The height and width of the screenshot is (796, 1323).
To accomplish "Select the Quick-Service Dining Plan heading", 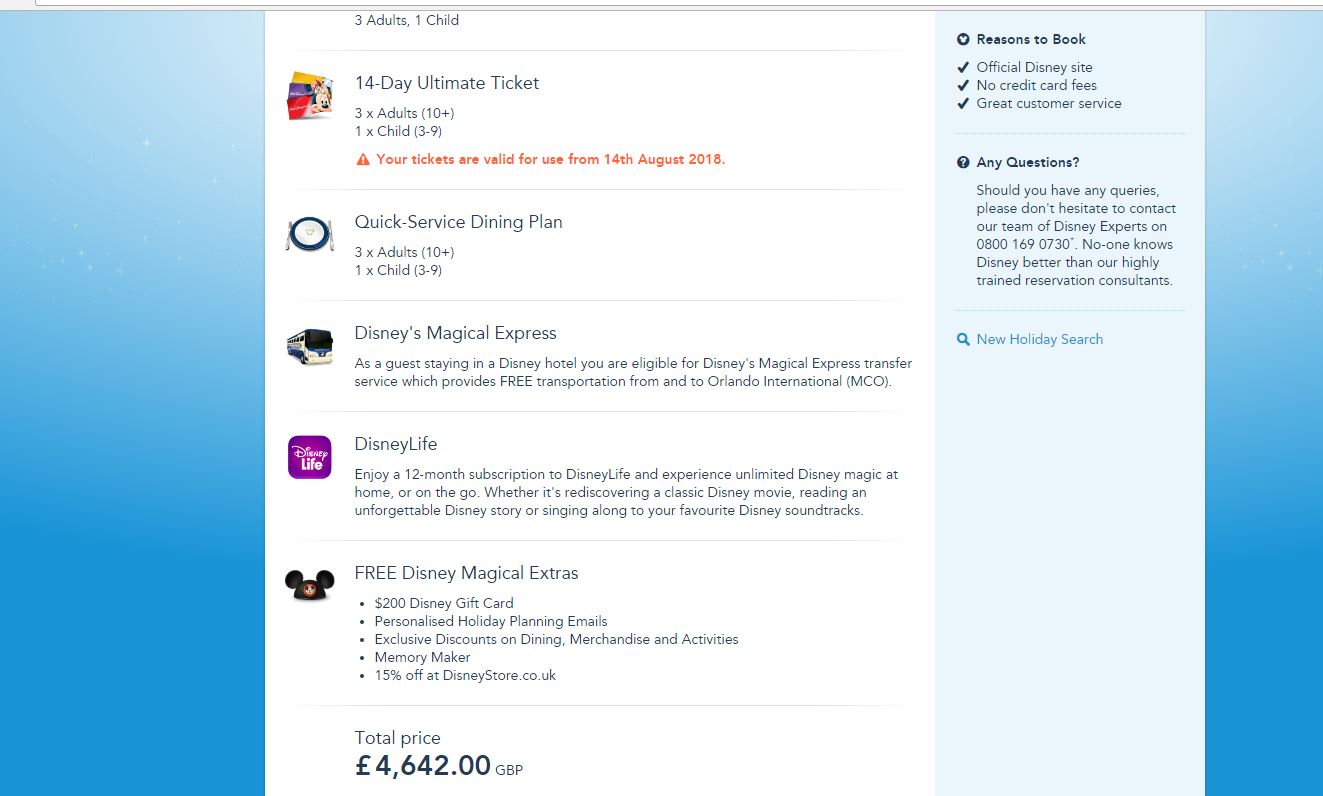I will [458, 222].
